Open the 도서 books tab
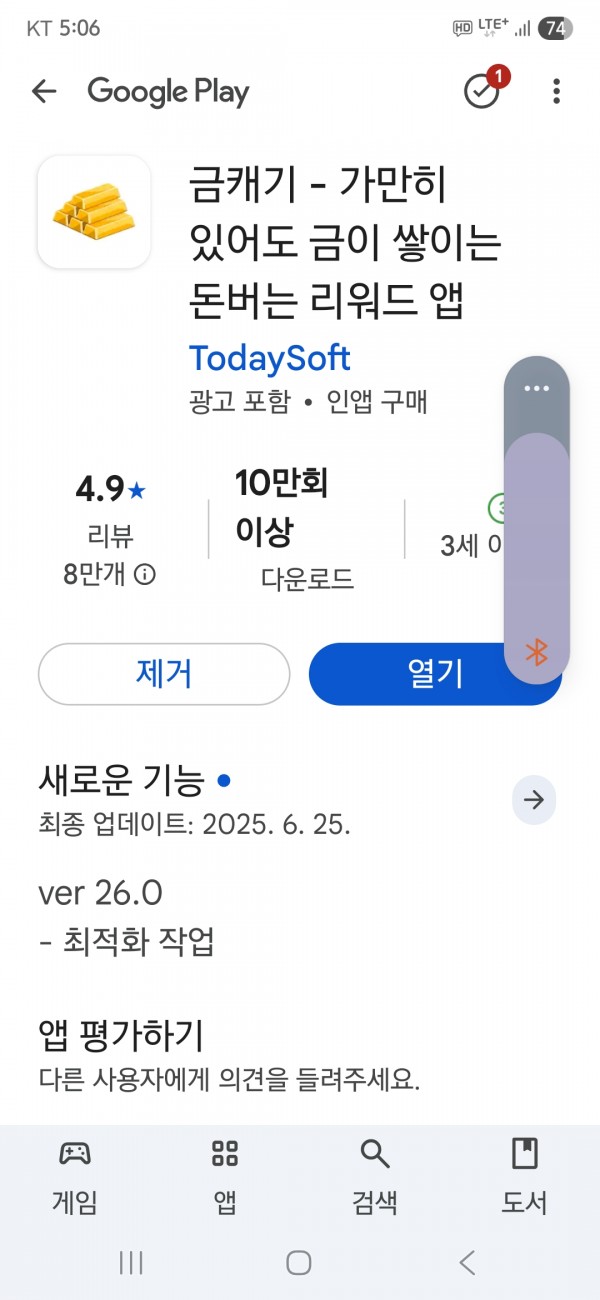600x1300 pixels. (x=525, y=1176)
